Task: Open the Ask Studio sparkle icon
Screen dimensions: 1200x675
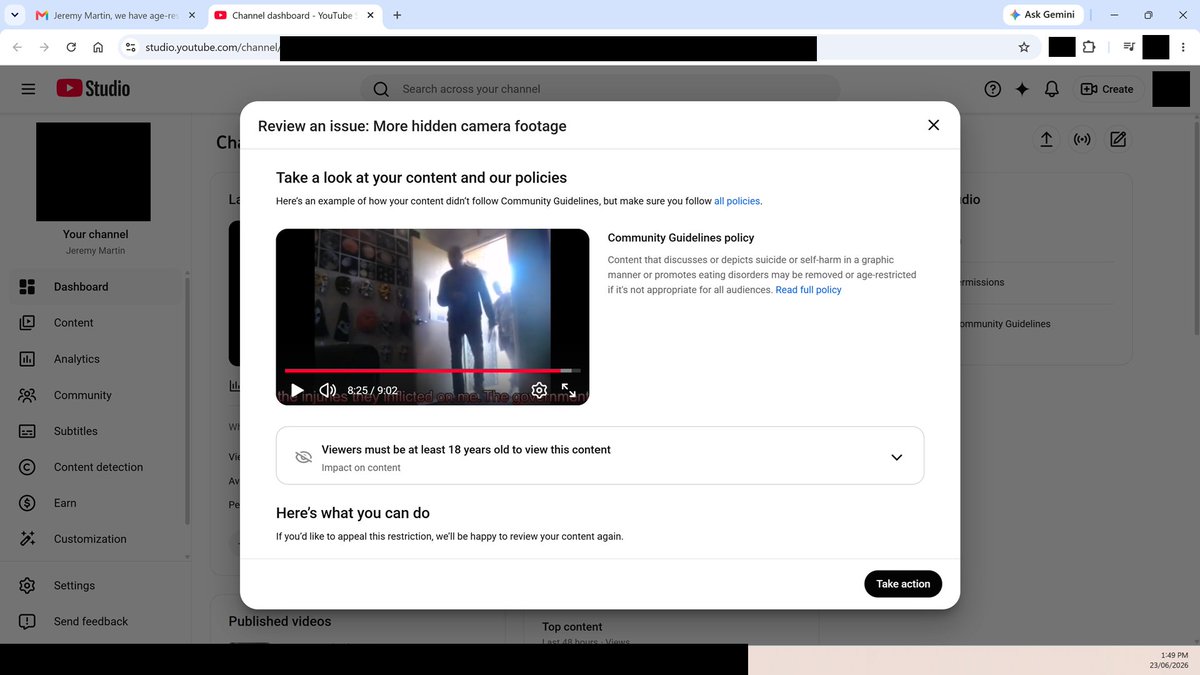Action: 1022,89
